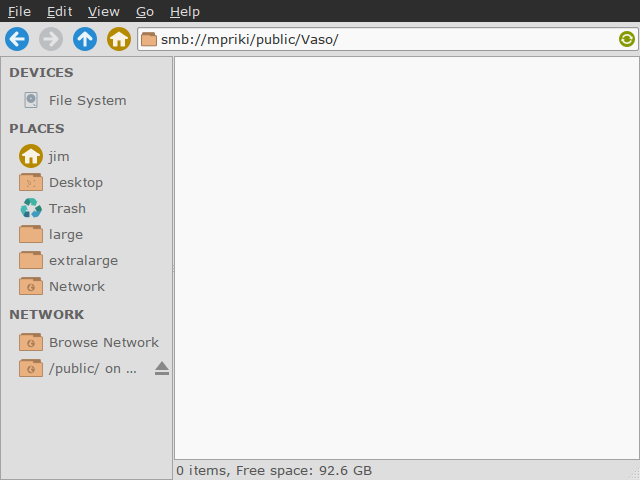640x480 pixels.
Task: Click the extralarge folder icon
Action: tap(31, 260)
